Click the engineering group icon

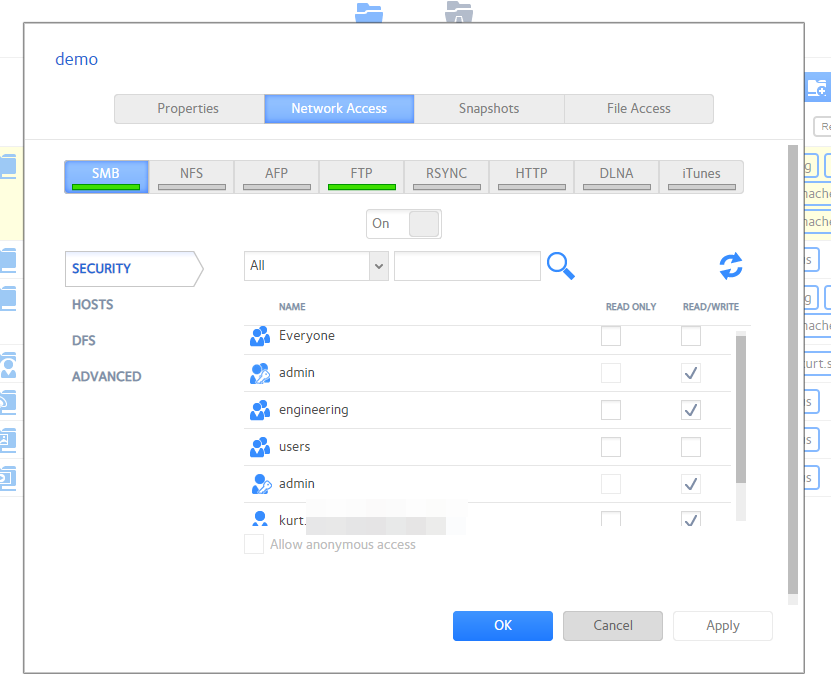(260, 410)
